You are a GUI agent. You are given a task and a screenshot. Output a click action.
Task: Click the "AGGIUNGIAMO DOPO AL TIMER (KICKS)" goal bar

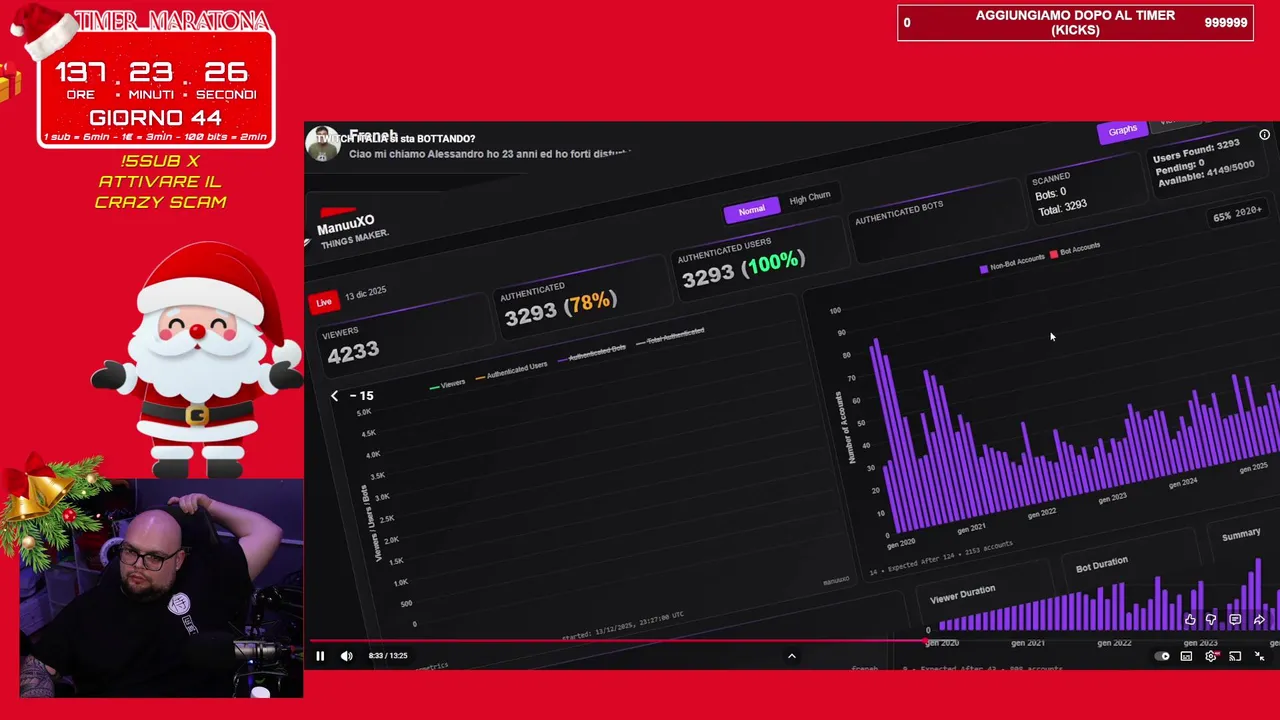tap(1075, 23)
